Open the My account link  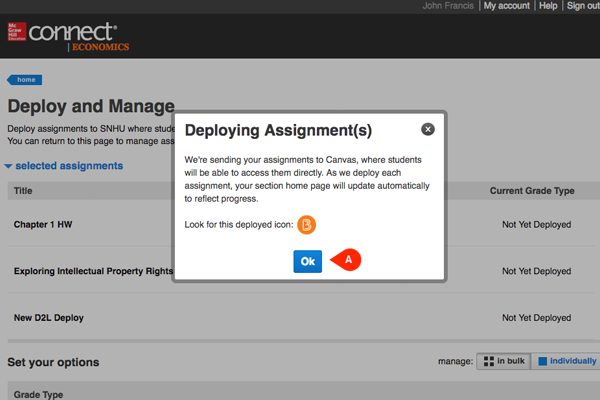(507, 6)
